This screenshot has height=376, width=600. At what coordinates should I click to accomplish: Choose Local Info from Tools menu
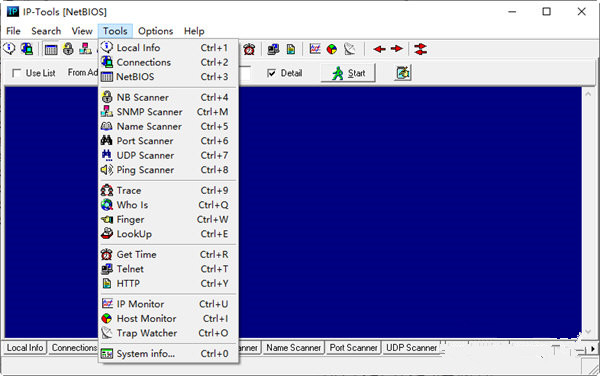[168, 48]
